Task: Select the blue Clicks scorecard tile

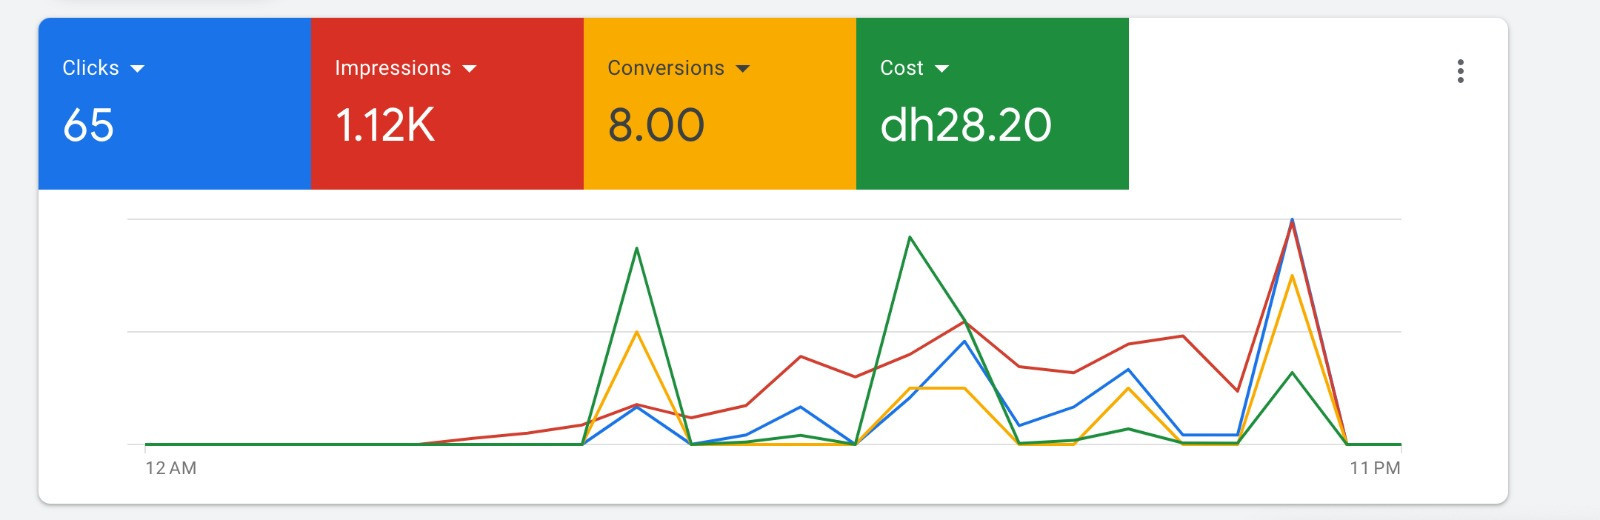Action: click(175, 104)
